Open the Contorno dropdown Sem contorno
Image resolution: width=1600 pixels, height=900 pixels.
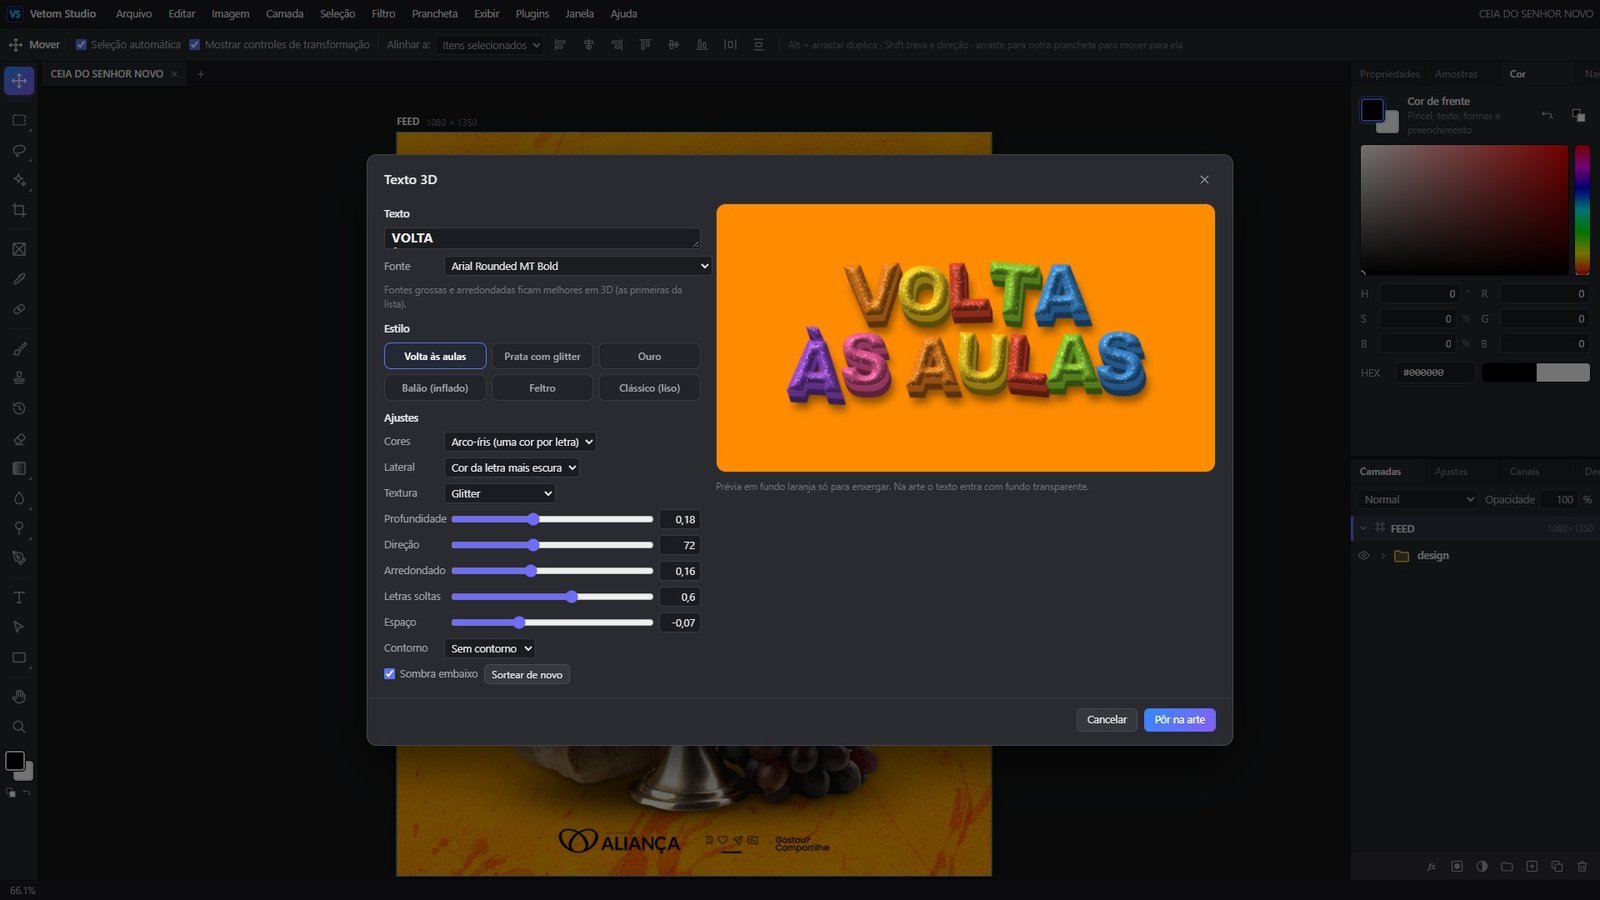(489, 649)
